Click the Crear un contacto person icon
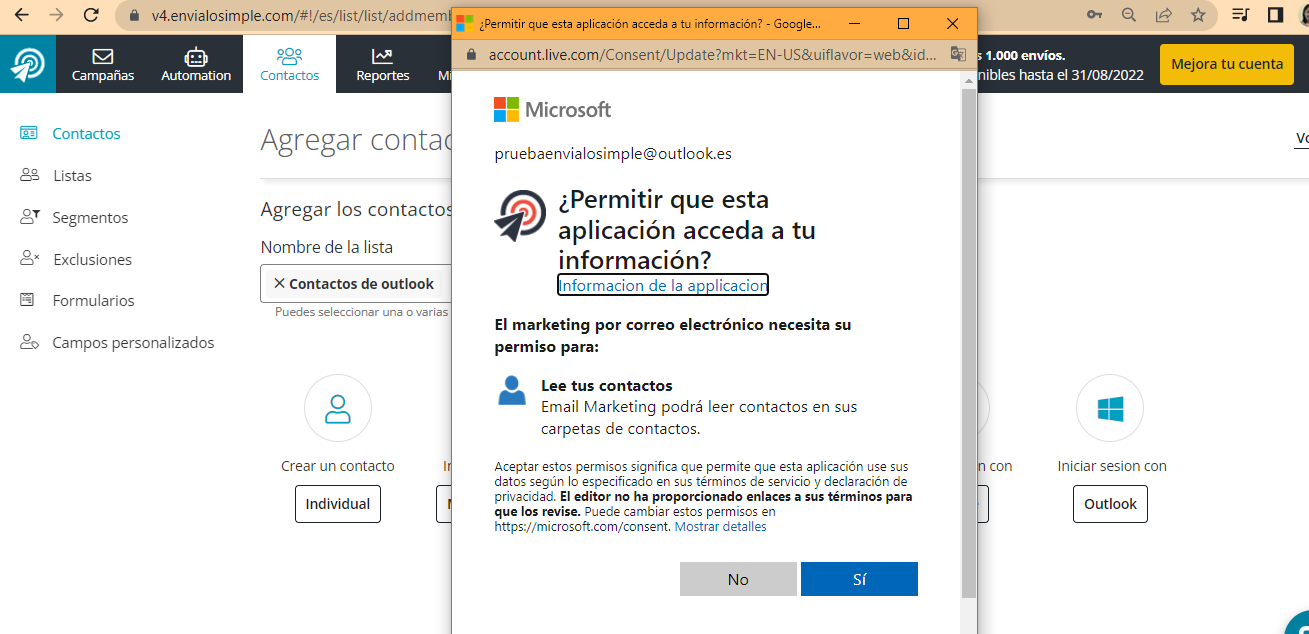 pos(338,408)
